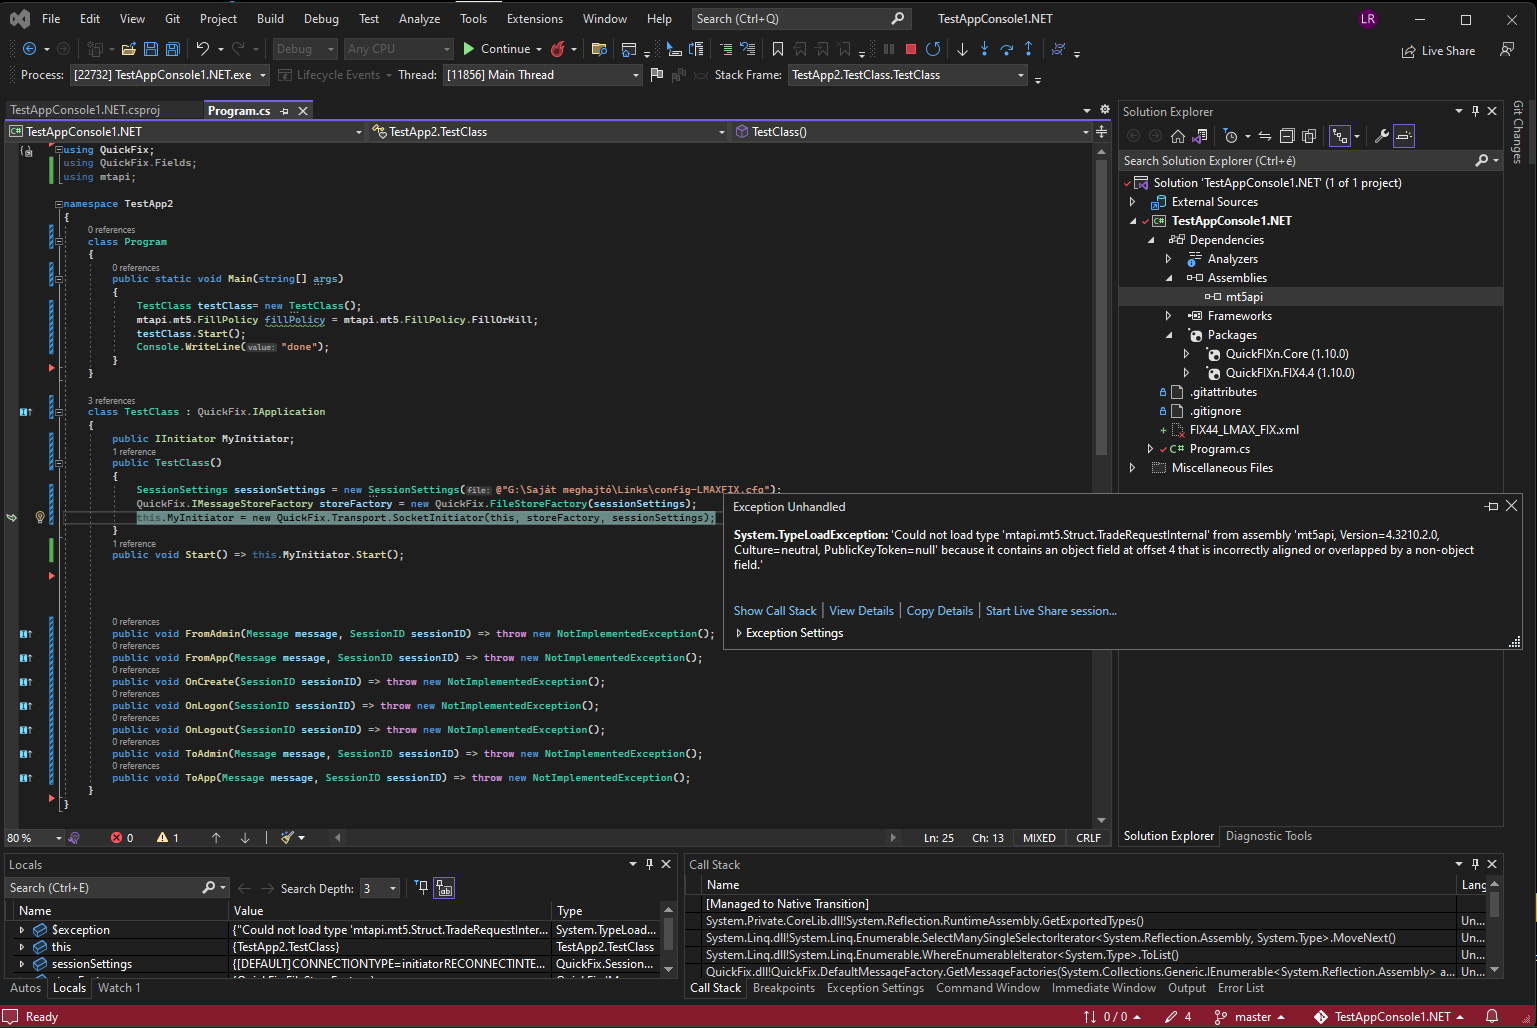Click the bookmark toolbar icon
Image resolution: width=1537 pixels, height=1028 pixels.
778,49
